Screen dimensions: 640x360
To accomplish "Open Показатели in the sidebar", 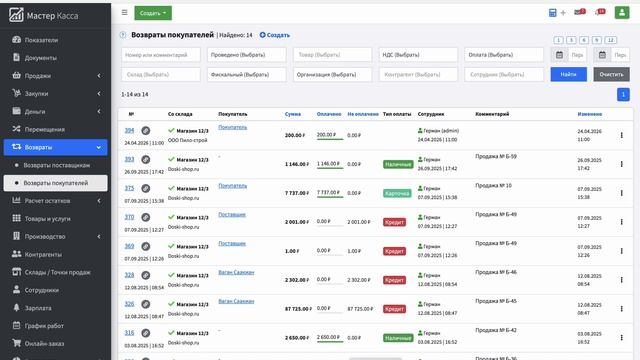I will click(x=56, y=40).
